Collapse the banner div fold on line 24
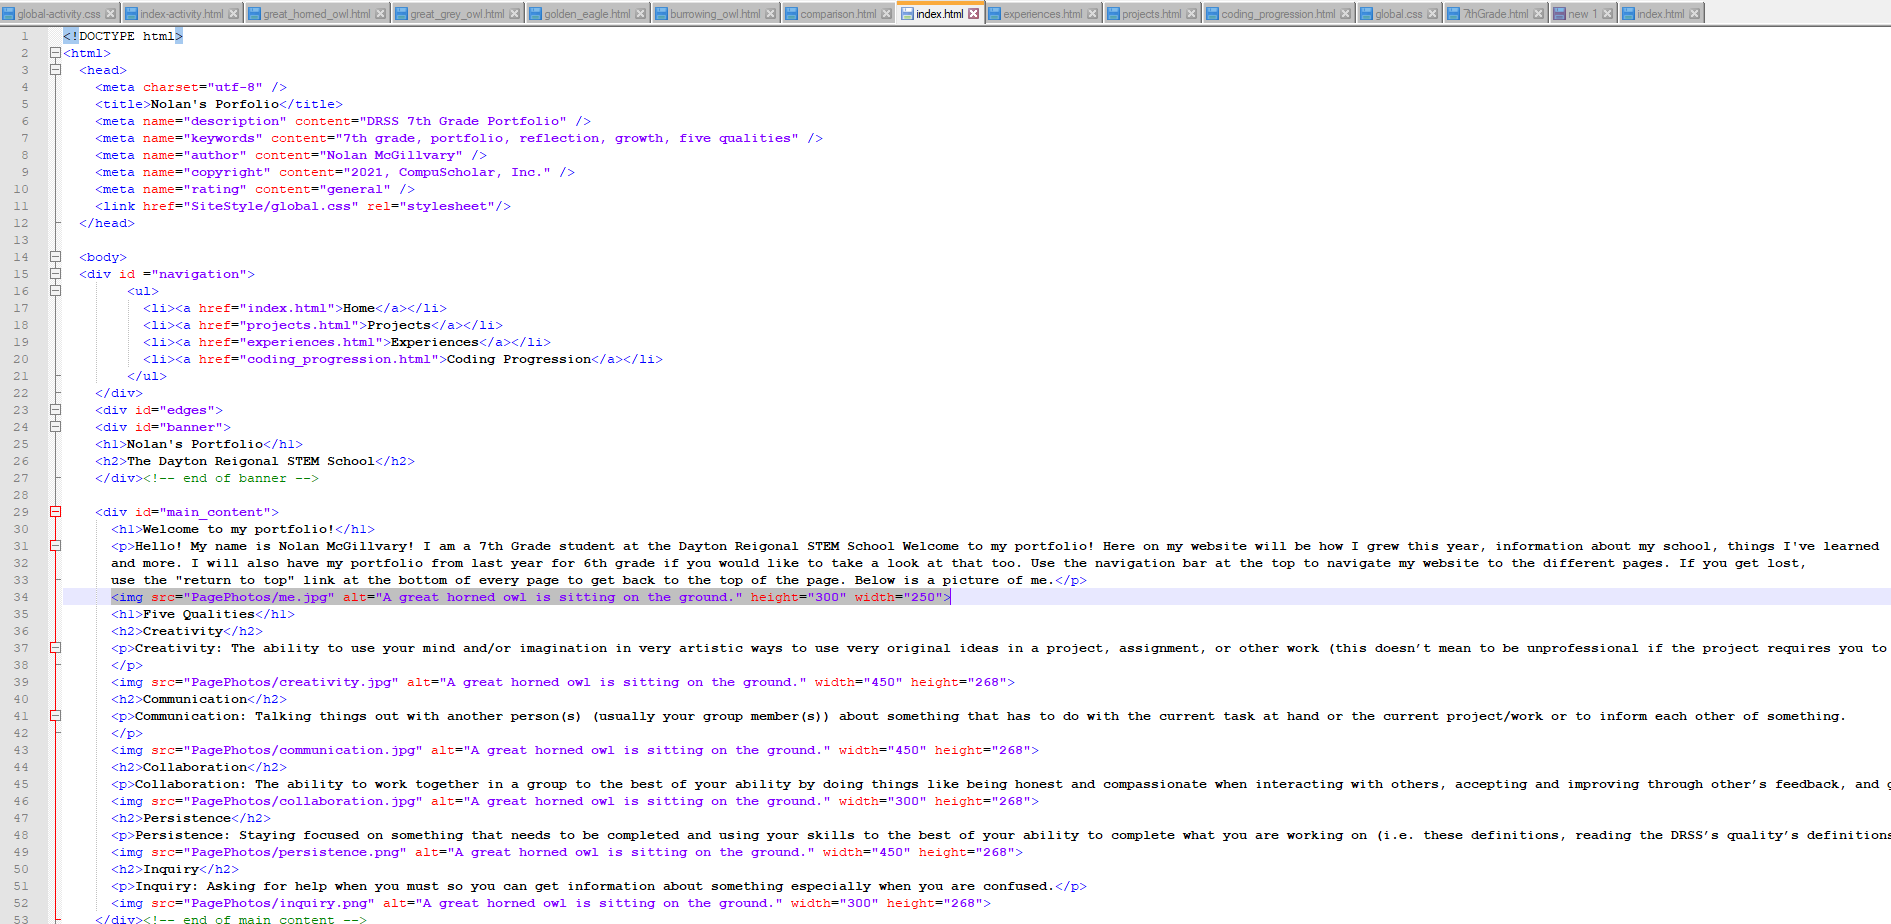Image resolution: width=1891 pixels, height=924 pixels. [x=56, y=427]
